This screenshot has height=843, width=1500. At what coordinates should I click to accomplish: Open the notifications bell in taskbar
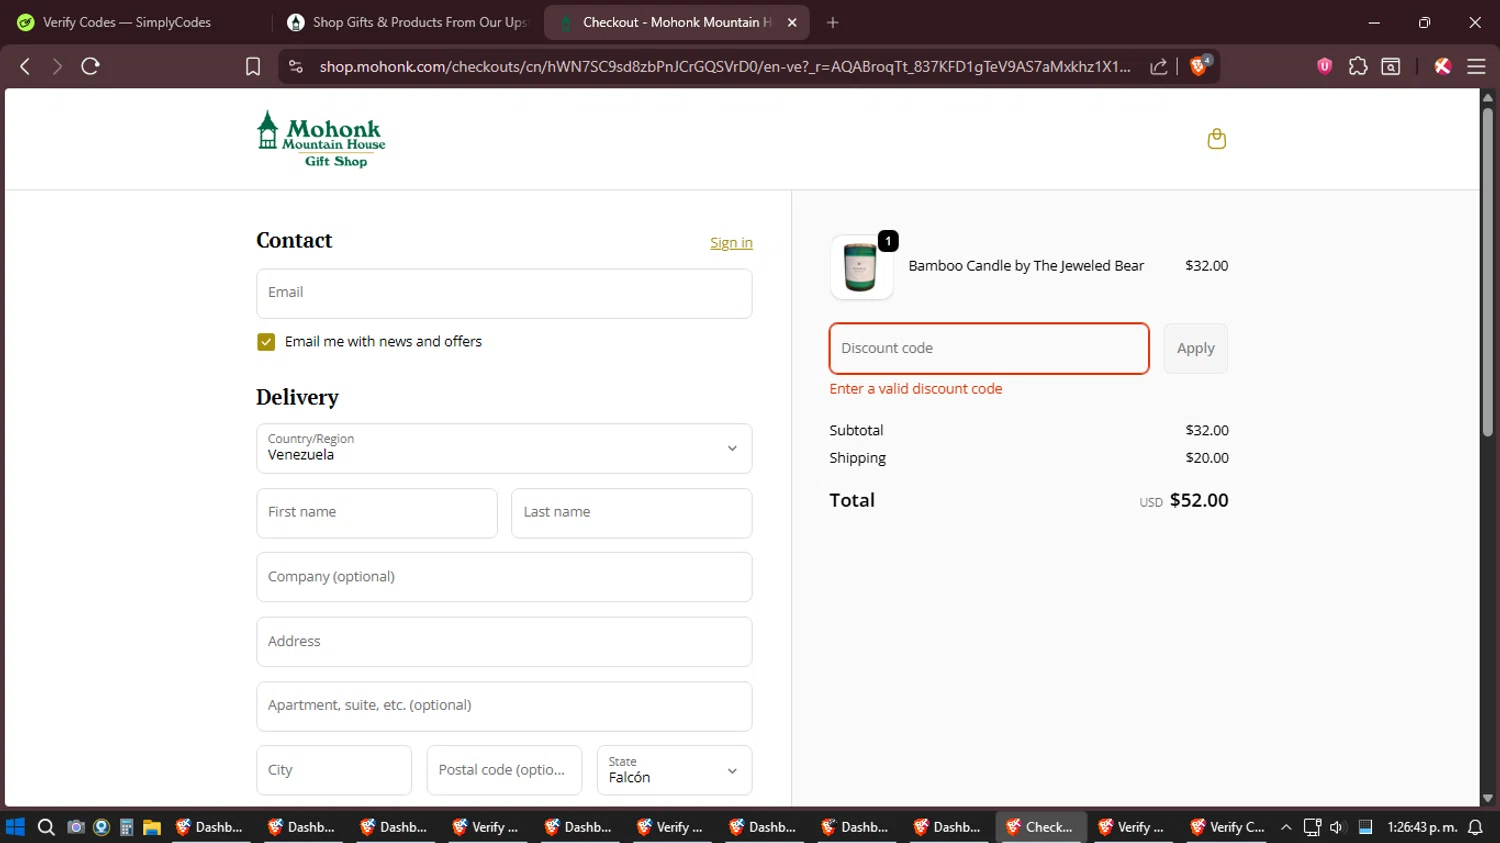pos(1475,827)
